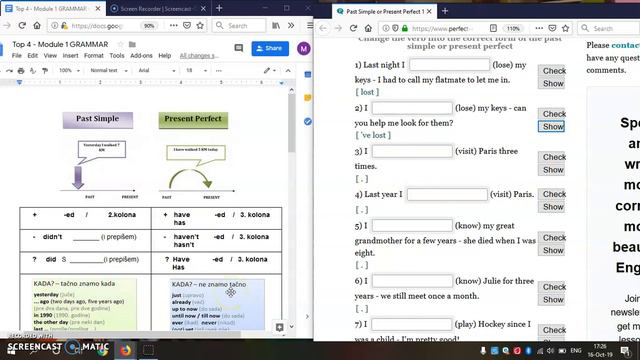
Task: Open Keep notes in Docs side panel
Action: point(308,98)
